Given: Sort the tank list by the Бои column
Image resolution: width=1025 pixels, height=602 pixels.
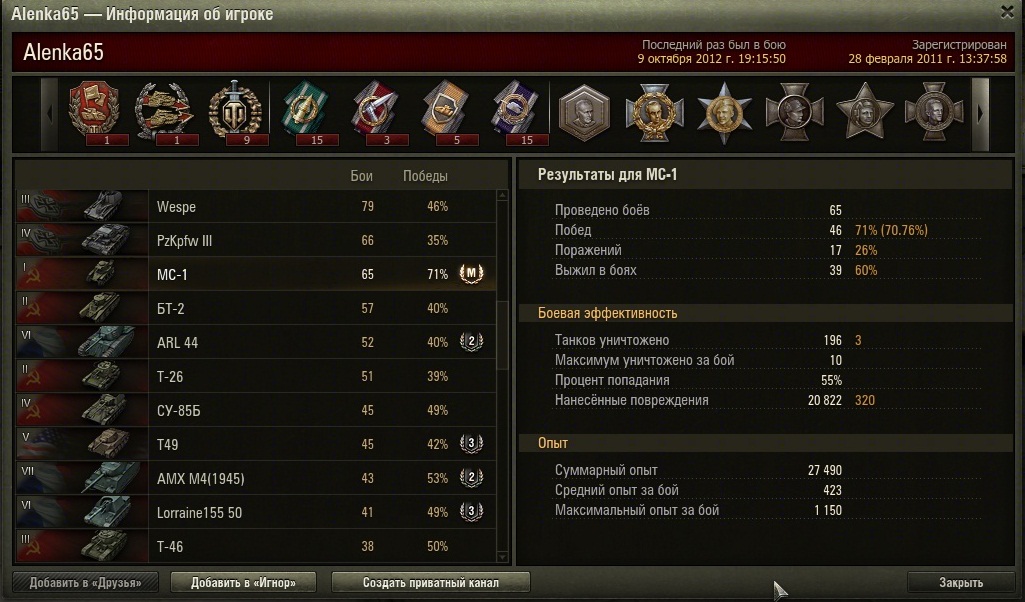Looking at the screenshot, I should [361, 176].
